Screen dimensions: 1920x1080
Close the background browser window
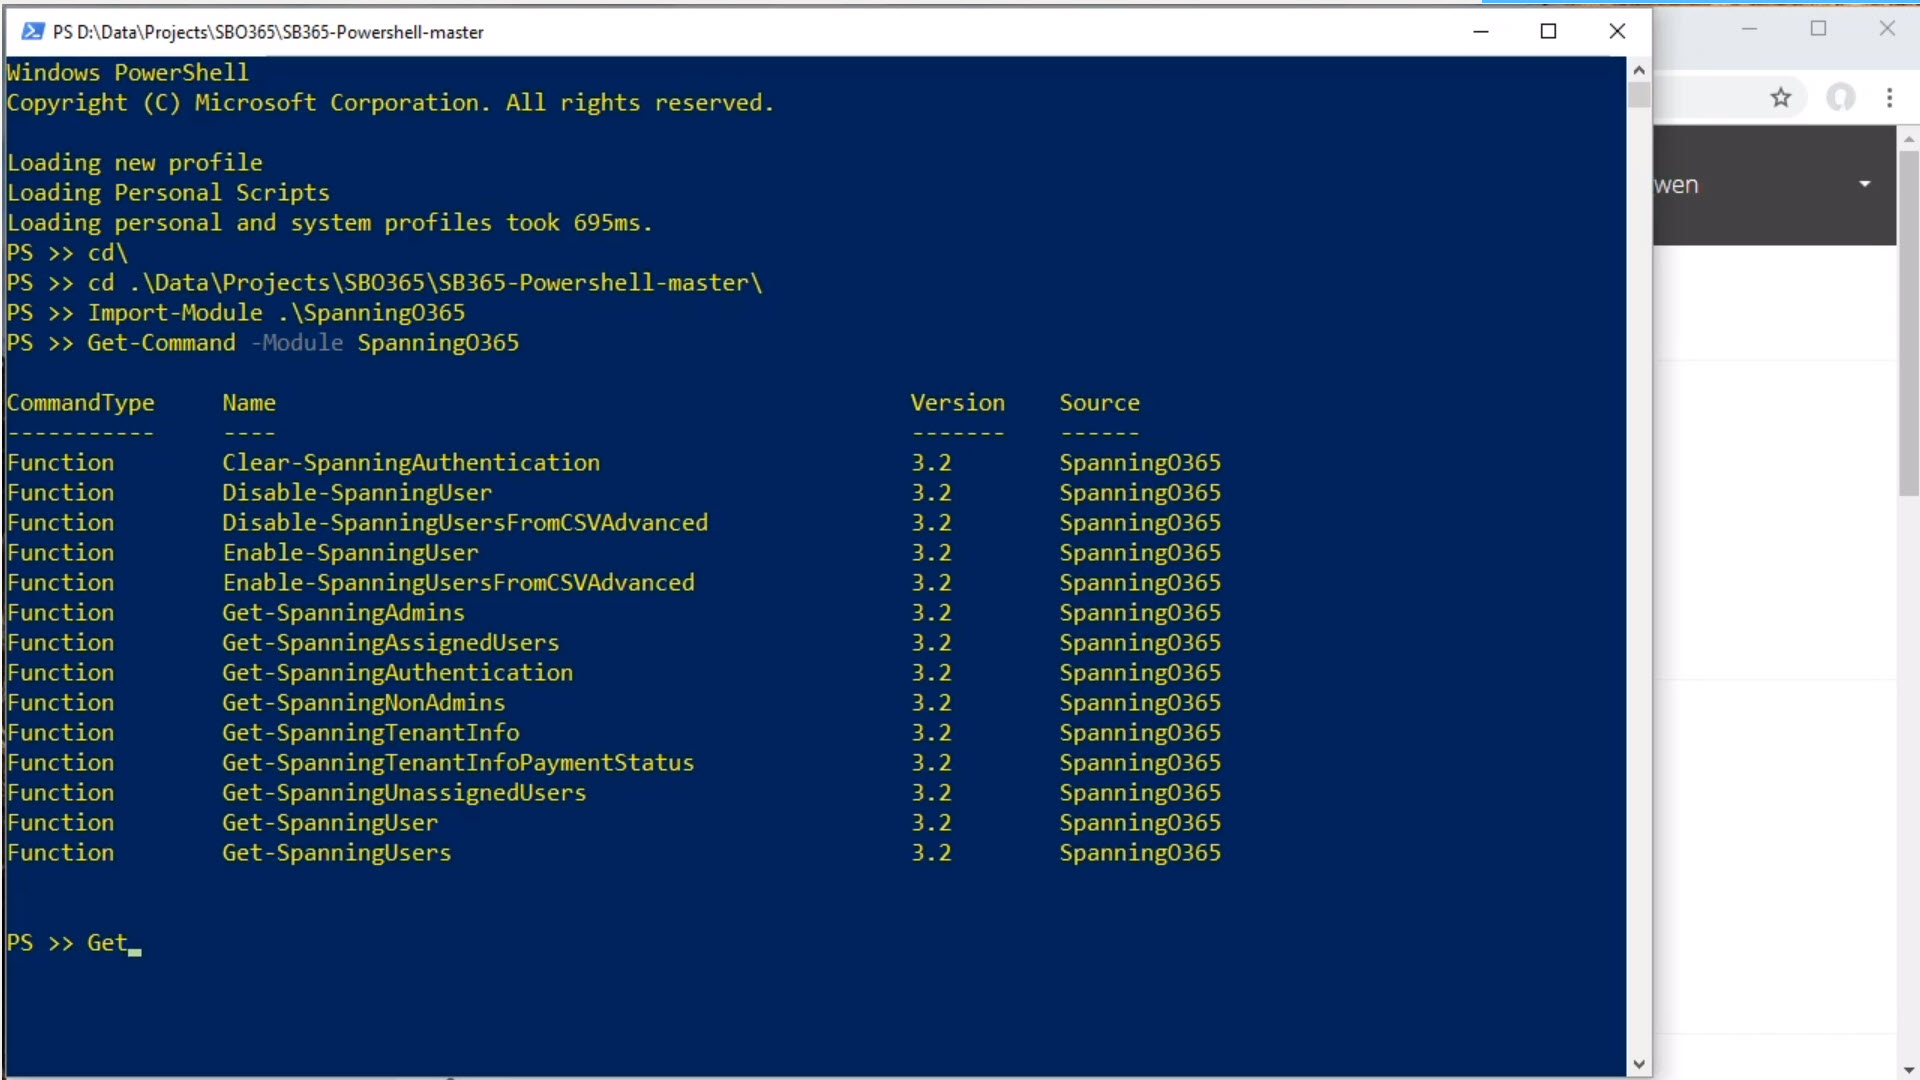point(1887,29)
